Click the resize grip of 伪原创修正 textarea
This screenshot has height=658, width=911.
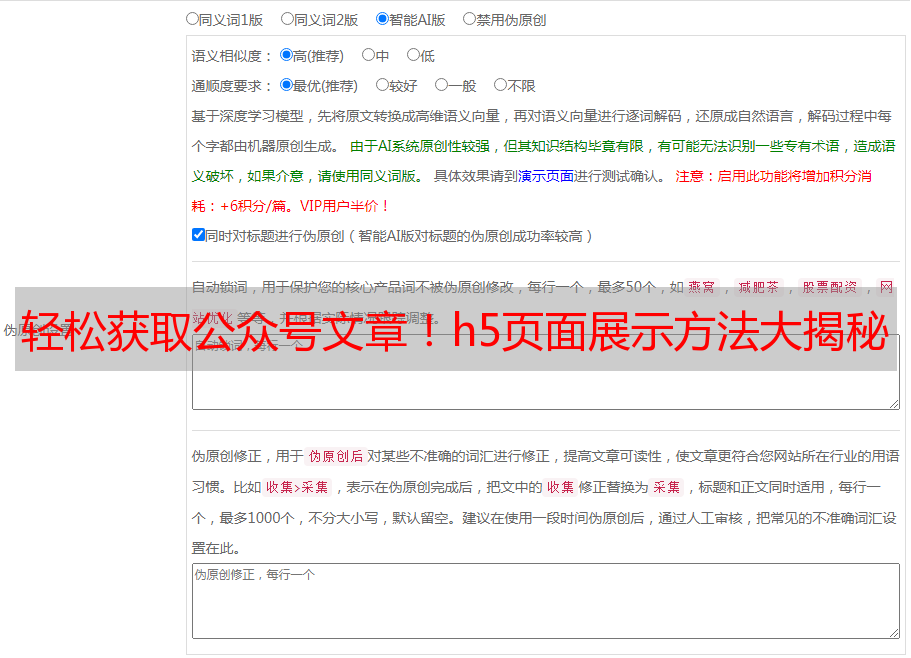click(894, 633)
